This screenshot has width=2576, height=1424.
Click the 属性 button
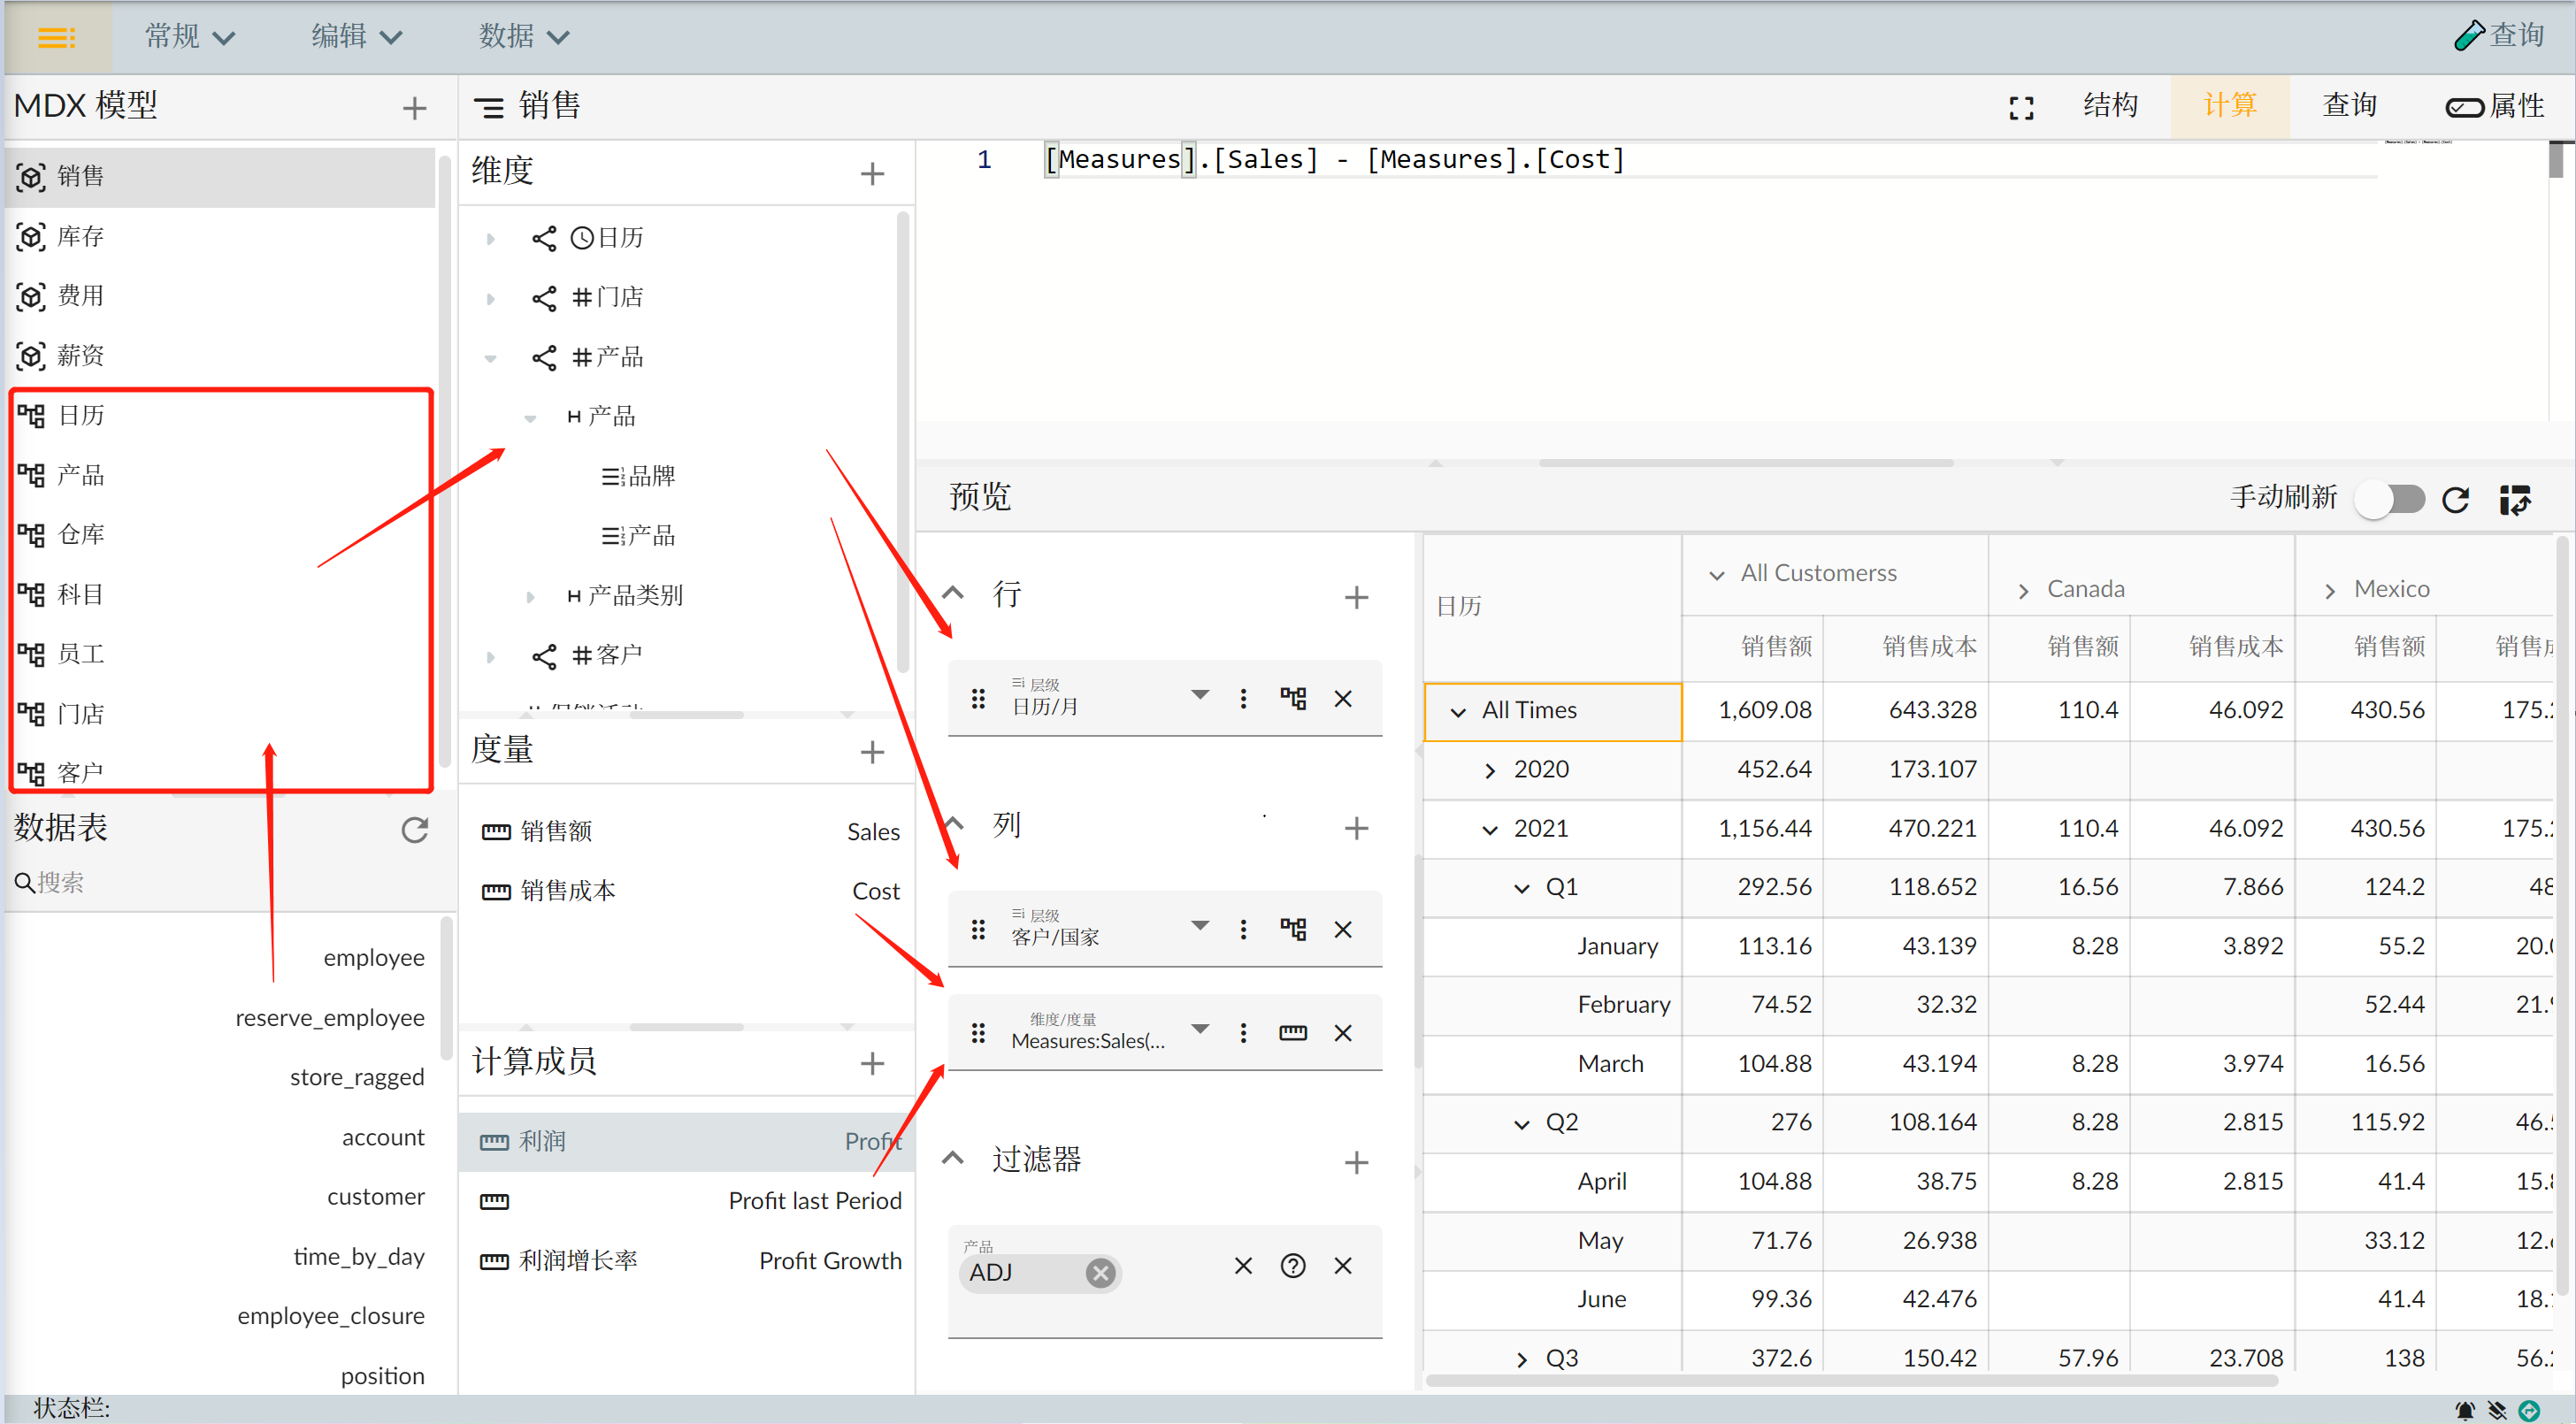pos(2495,106)
